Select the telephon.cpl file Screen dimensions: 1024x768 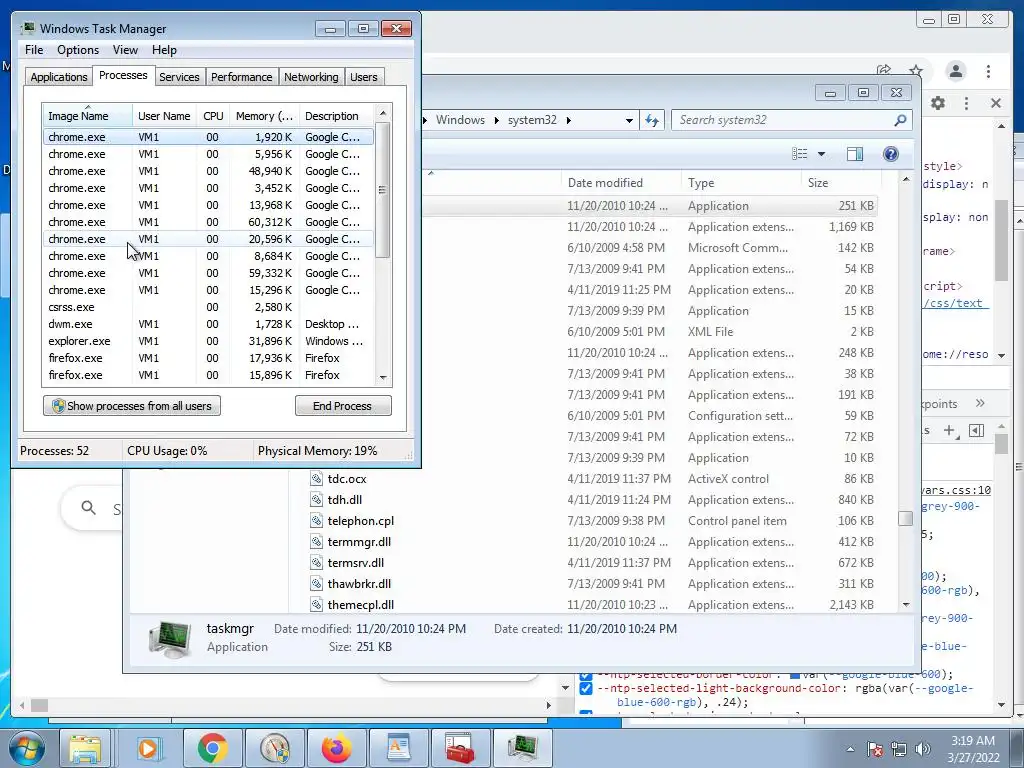coord(360,520)
